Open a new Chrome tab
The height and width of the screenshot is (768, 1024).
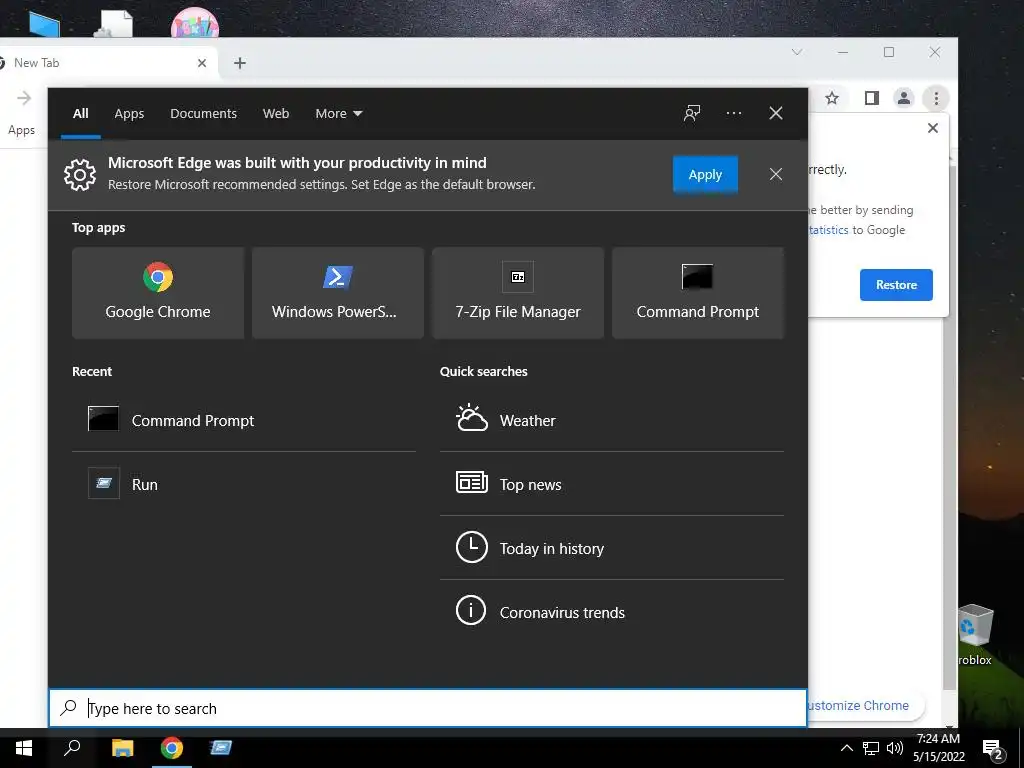[x=240, y=63]
